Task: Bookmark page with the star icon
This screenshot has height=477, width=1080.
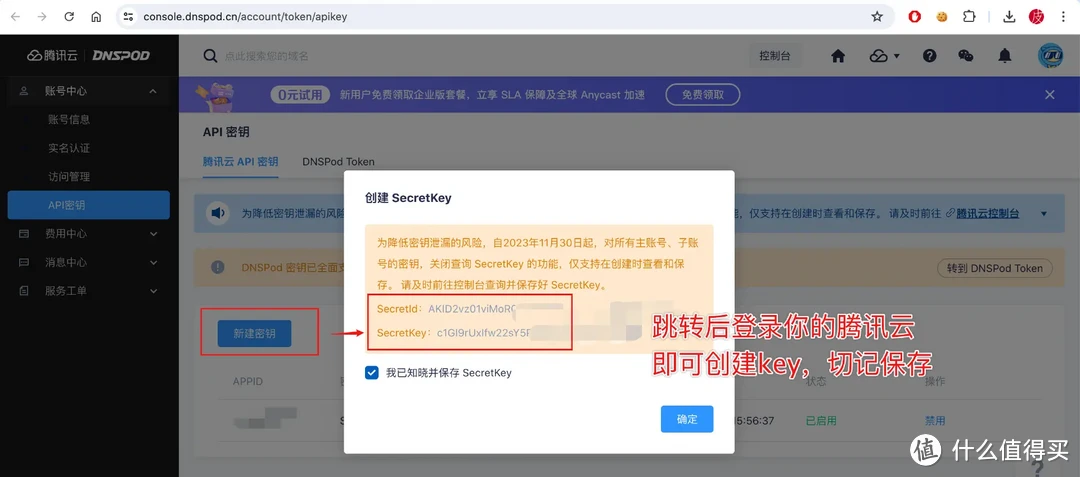Action: 877,17
